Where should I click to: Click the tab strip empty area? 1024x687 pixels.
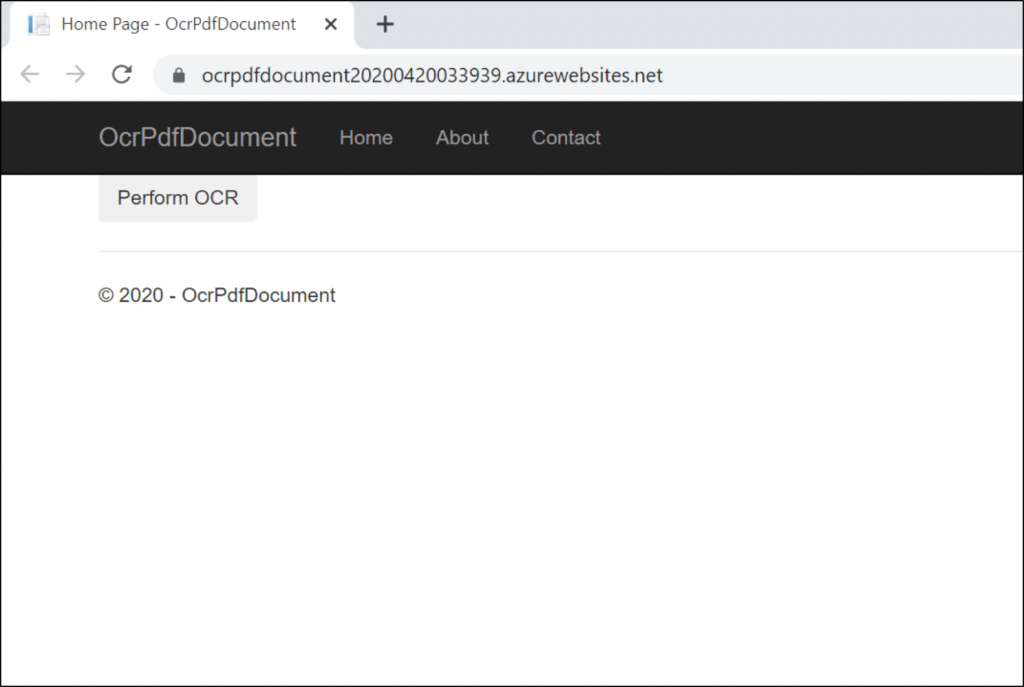pos(700,24)
